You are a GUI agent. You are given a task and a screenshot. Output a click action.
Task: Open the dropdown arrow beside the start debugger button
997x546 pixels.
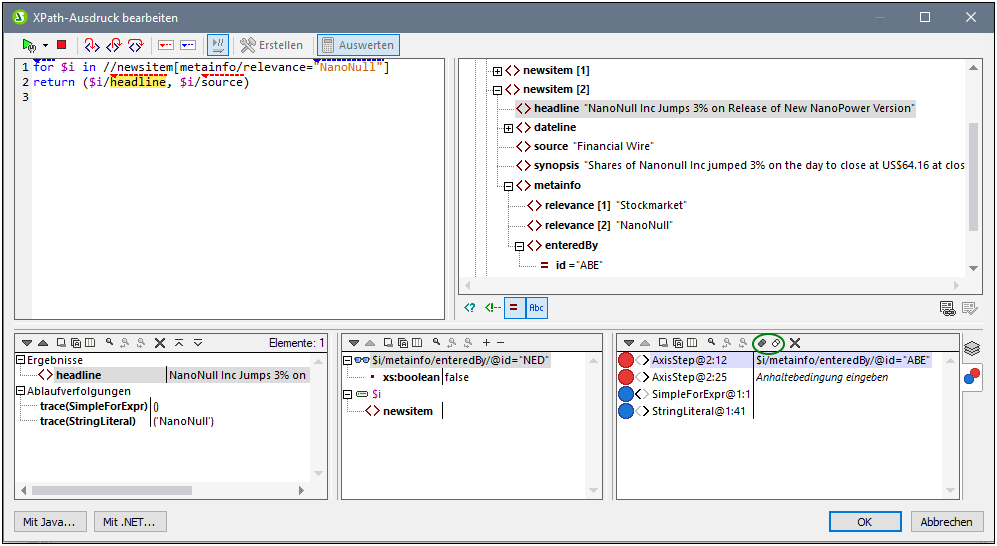click(x=45, y=45)
